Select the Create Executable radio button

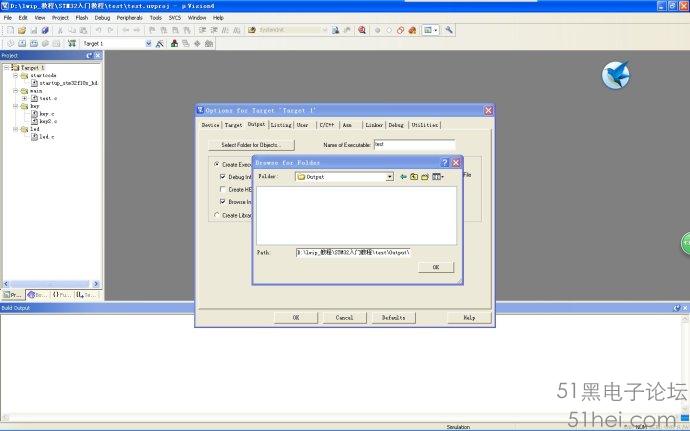click(x=217, y=164)
